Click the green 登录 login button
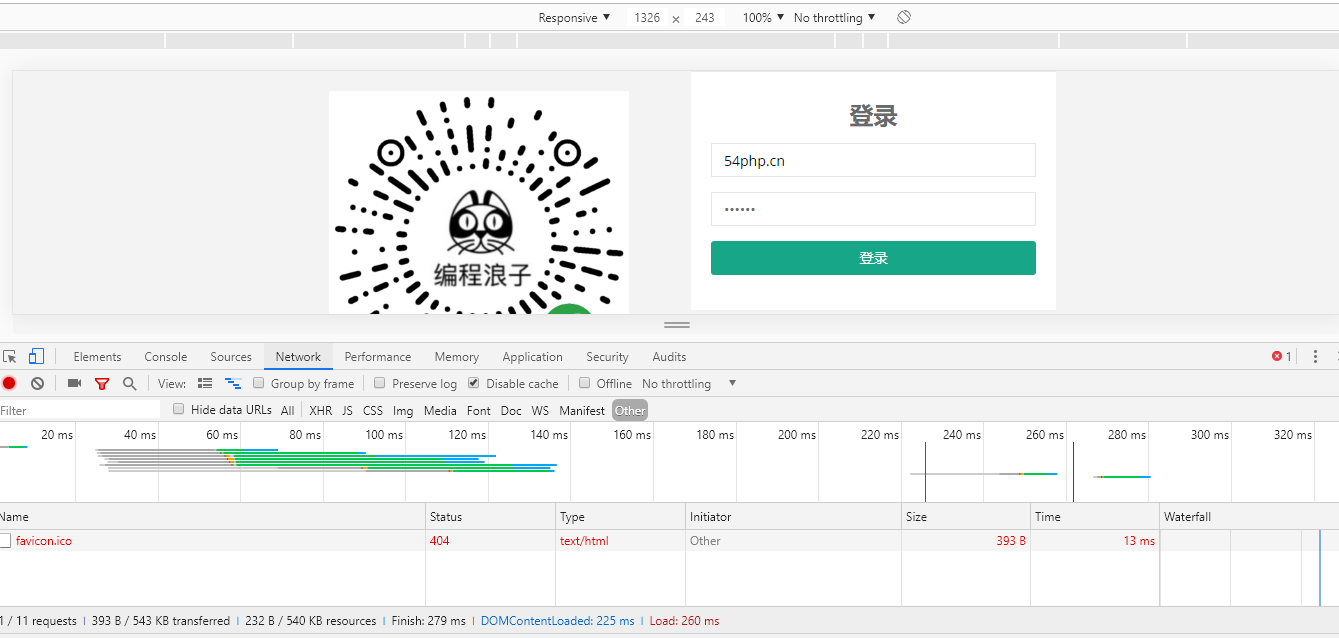The image size is (1339, 638). [873, 257]
